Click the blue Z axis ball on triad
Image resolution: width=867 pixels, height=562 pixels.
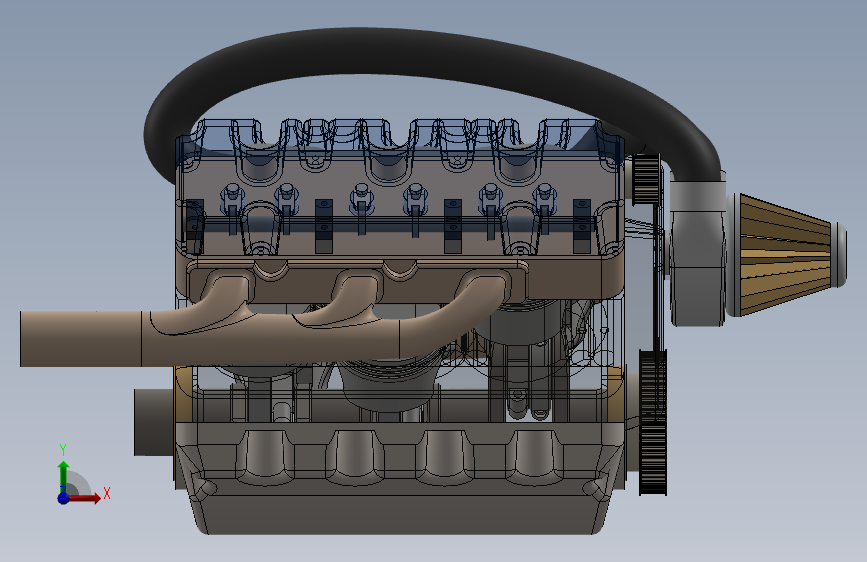pos(63,498)
